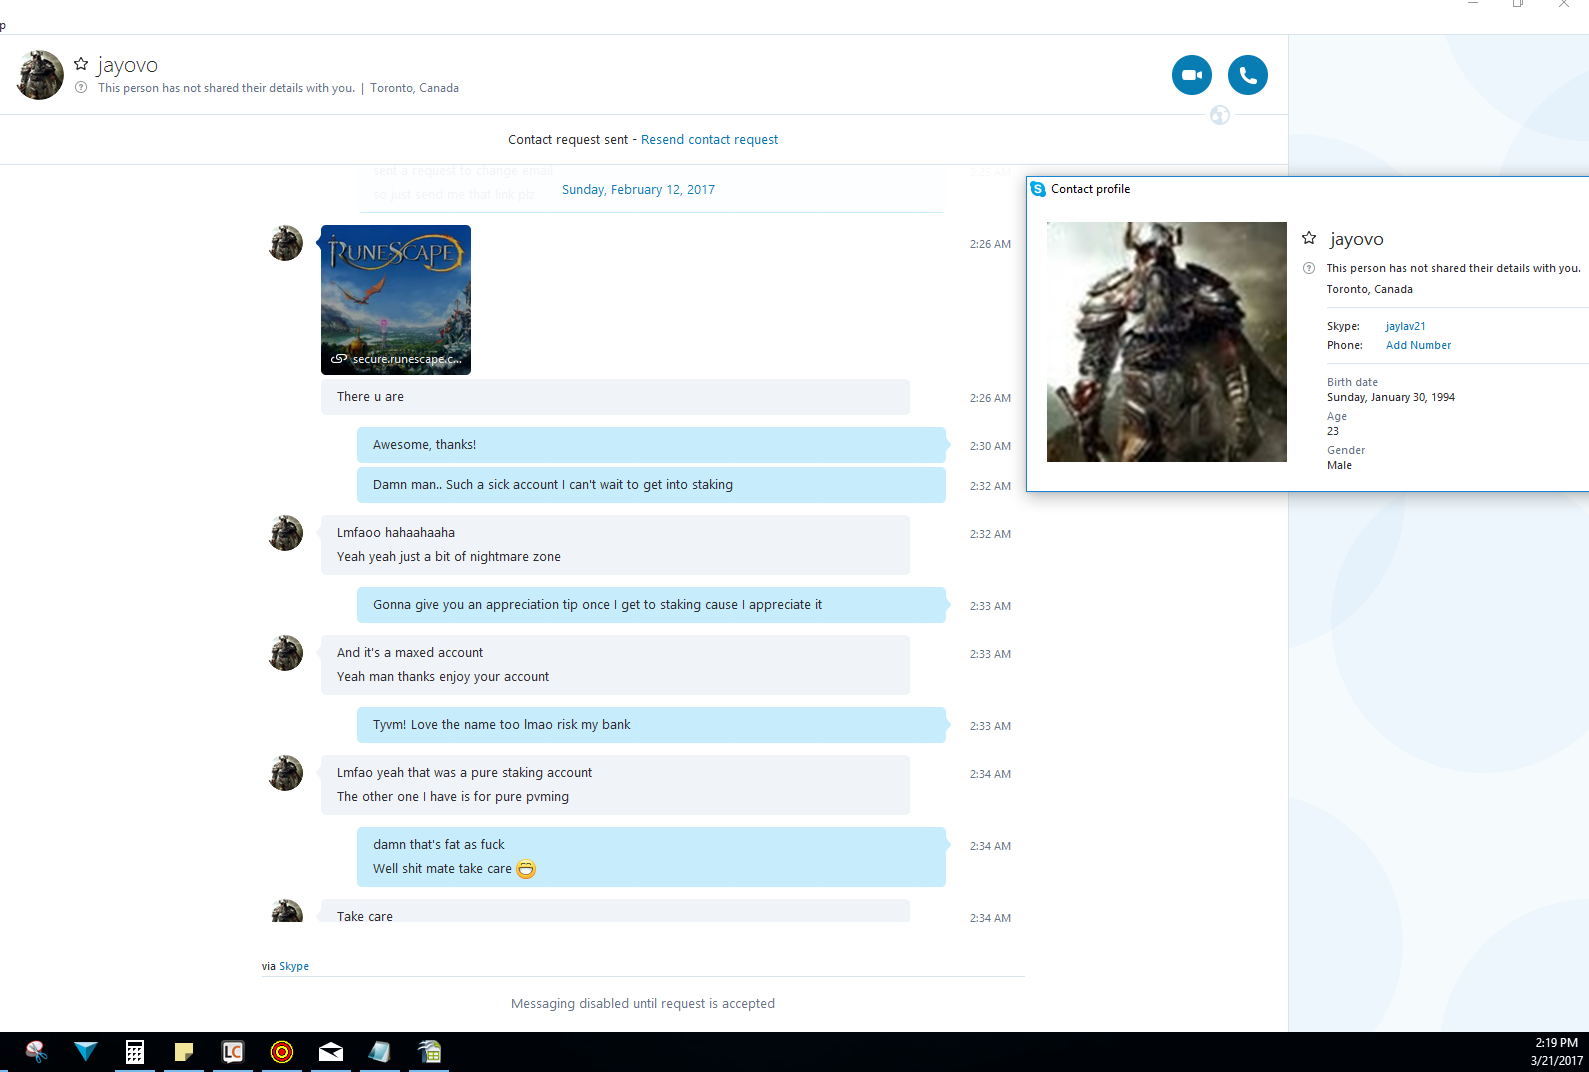1589x1072 pixels.
Task: Favorite jayovo using the header star
Action: 81,64
